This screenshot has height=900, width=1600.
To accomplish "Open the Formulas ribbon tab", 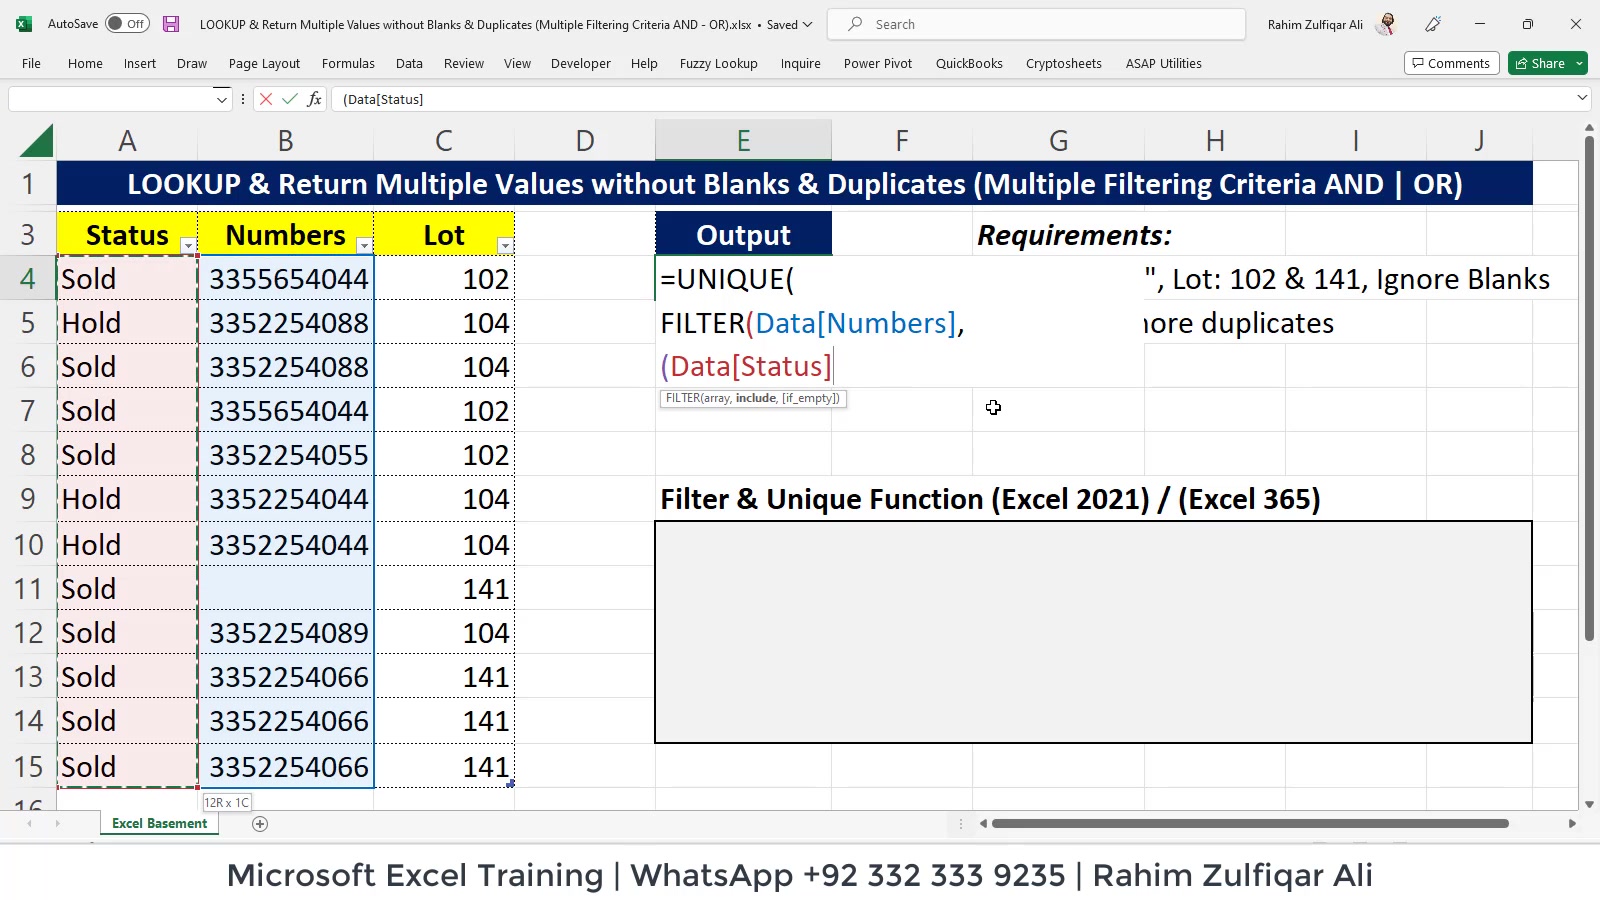I will click(x=348, y=63).
